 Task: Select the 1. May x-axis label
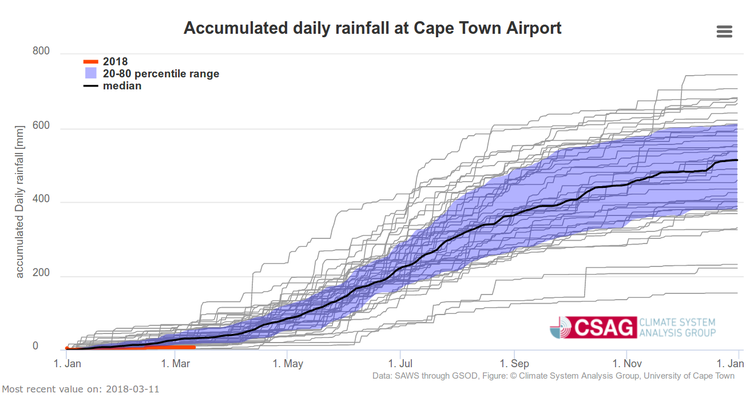pyautogui.click(x=288, y=364)
